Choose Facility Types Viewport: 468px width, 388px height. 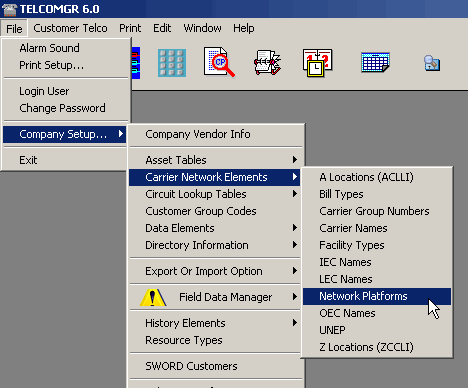(x=377, y=245)
